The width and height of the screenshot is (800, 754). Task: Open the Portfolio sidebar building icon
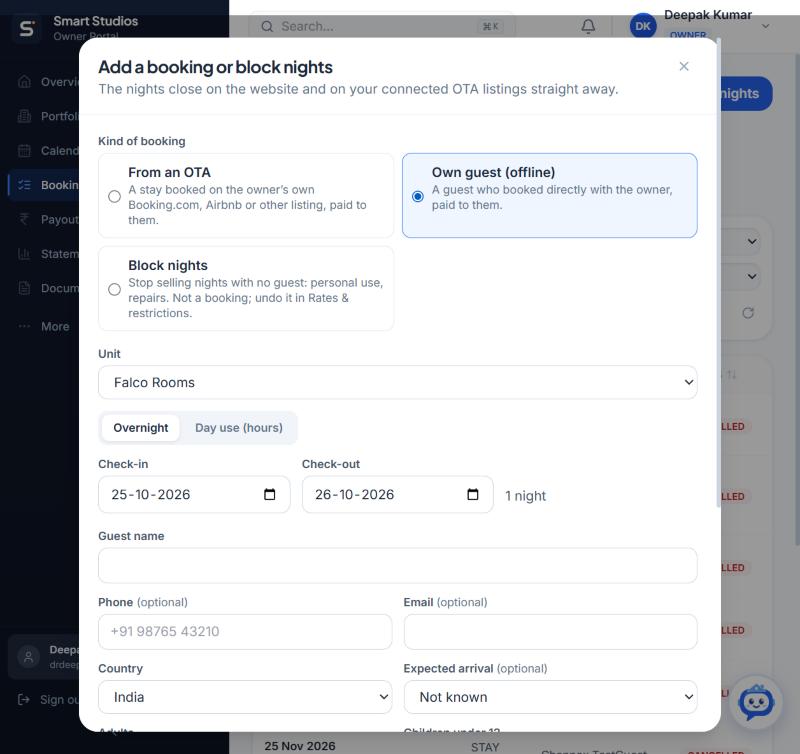point(24,116)
